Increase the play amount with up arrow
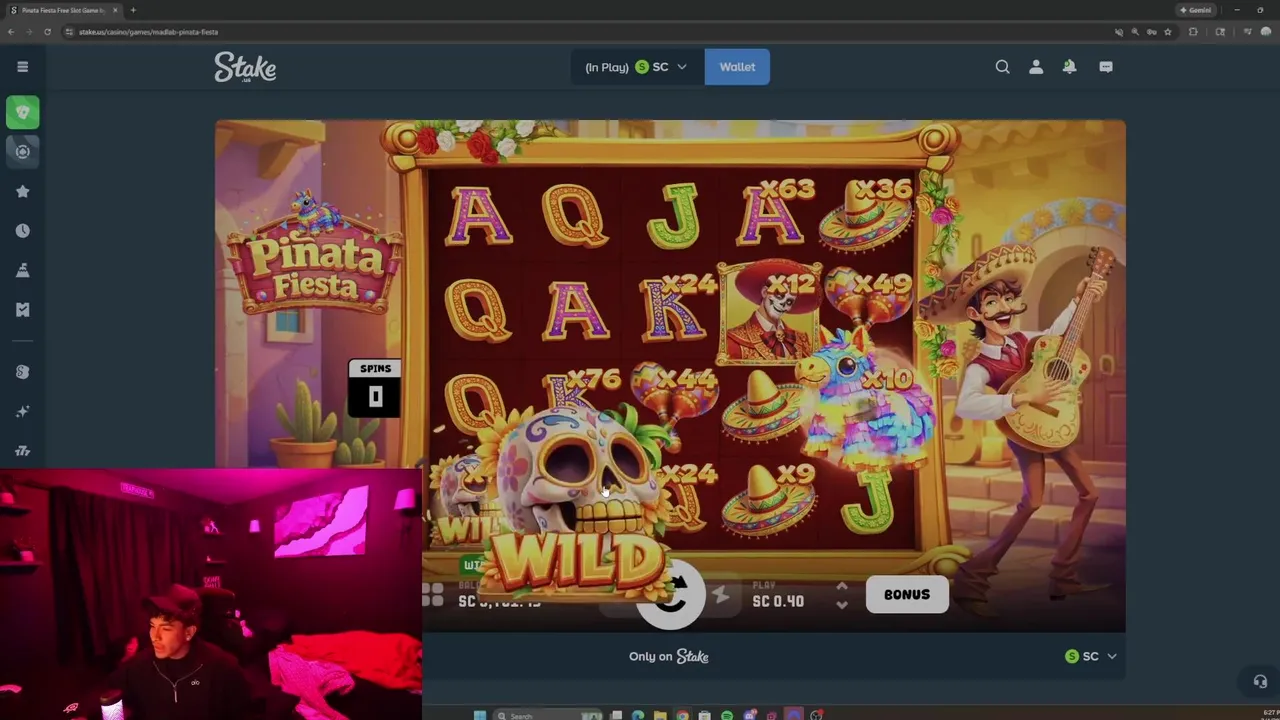Image resolution: width=1280 pixels, height=720 pixels. 841,587
